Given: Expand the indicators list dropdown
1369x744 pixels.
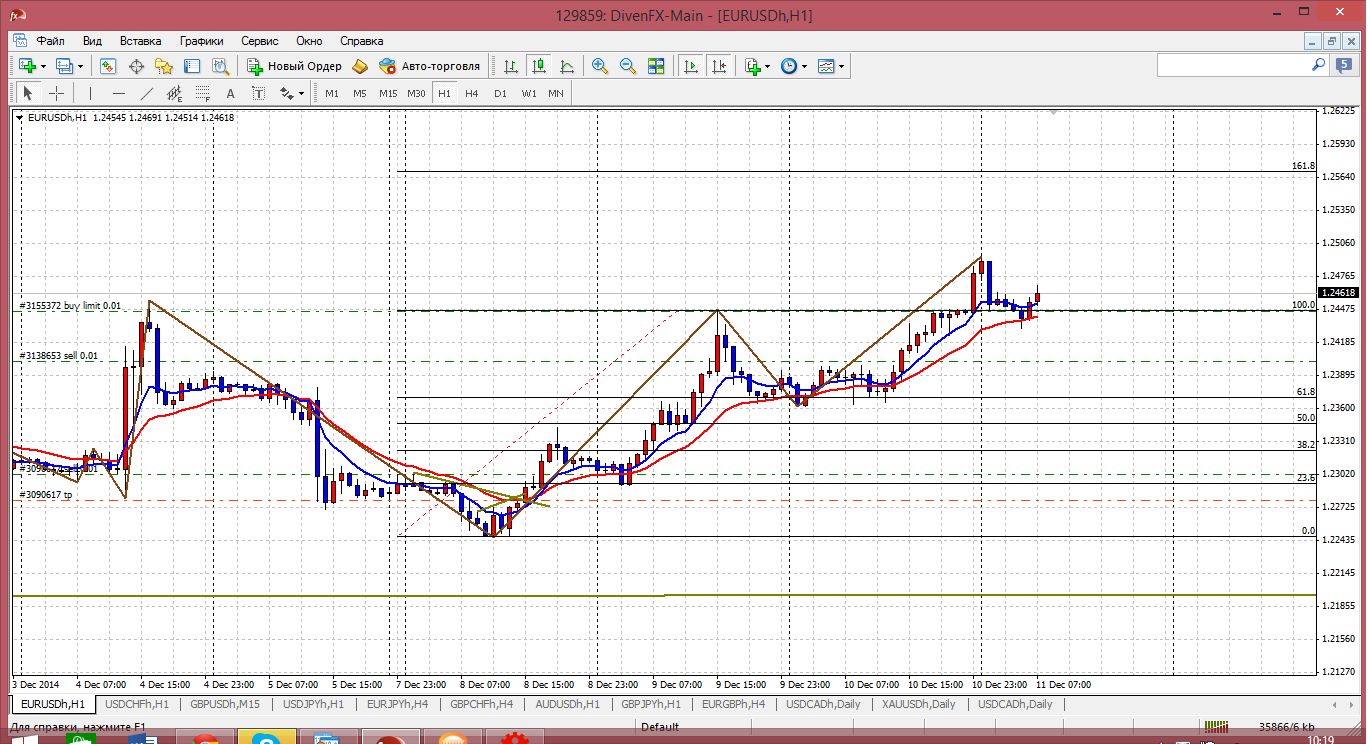Looking at the screenshot, I should [767, 66].
